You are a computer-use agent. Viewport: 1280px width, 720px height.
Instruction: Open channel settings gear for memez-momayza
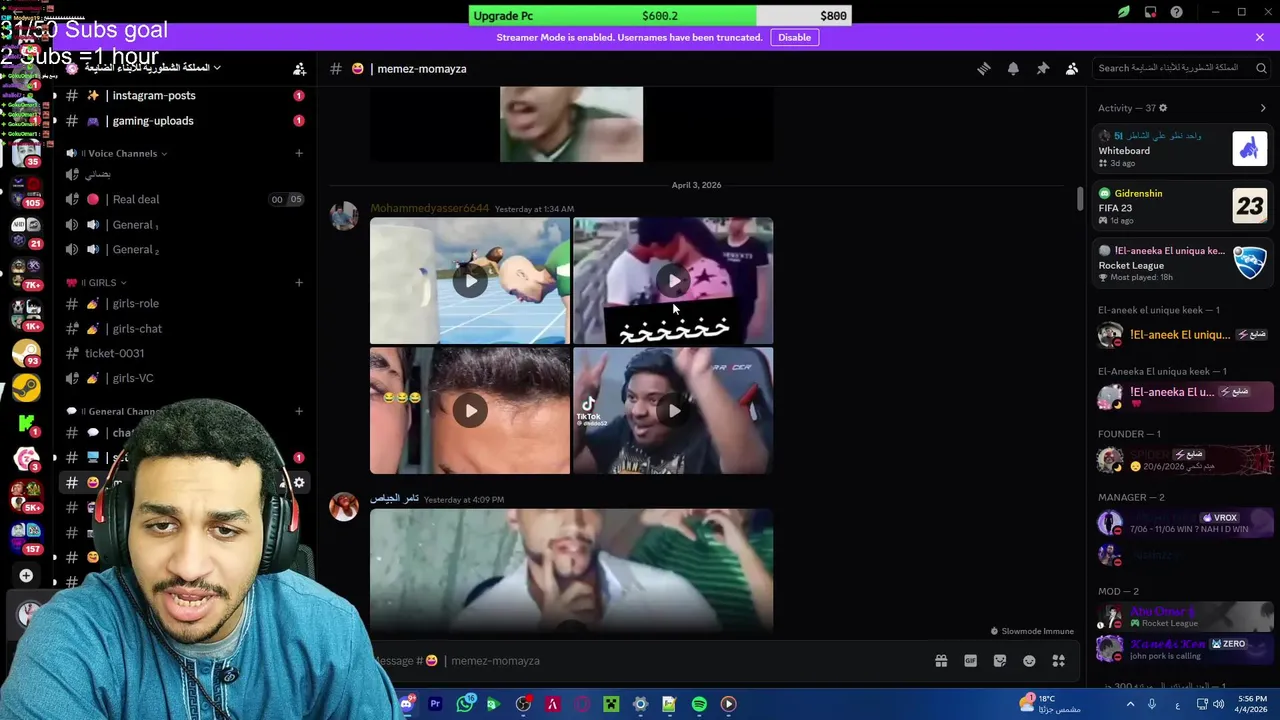tap(299, 482)
